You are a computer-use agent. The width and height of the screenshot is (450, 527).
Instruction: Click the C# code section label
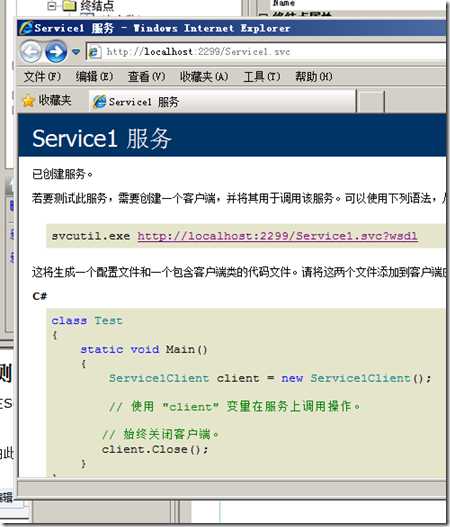pyautogui.click(x=40, y=296)
